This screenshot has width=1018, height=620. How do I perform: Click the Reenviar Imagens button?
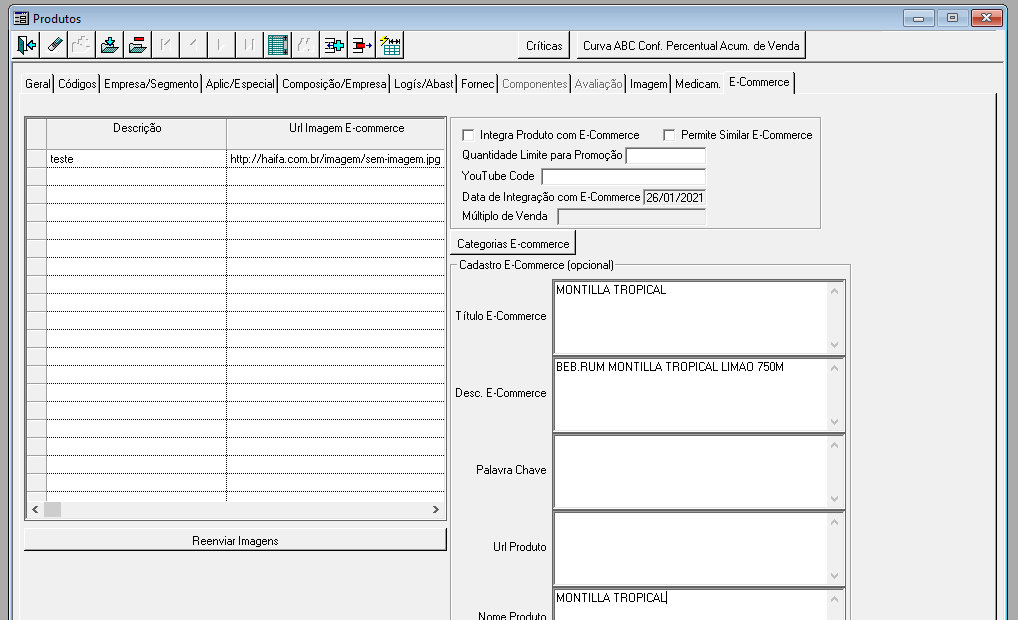coord(235,540)
